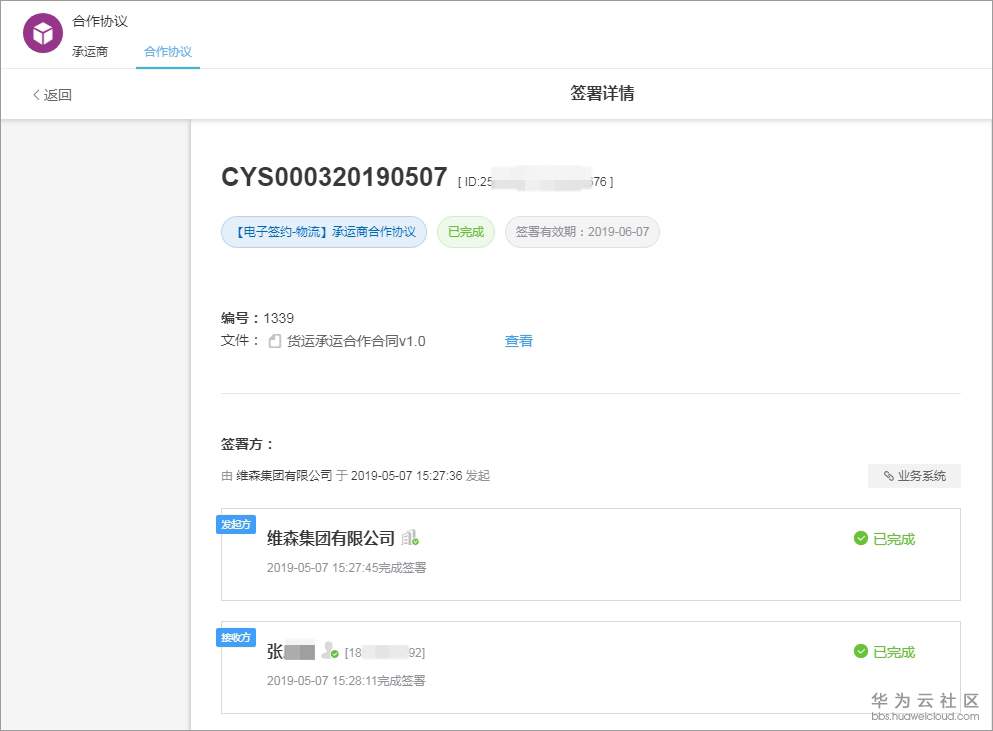The height and width of the screenshot is (731, 993).
Task: Click the 签署详情 page heading
Action: (x=602, y=93)
